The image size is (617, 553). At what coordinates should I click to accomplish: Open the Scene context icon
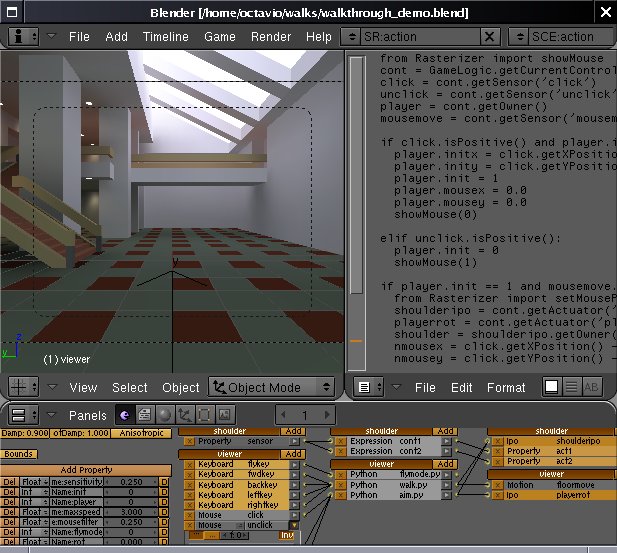[x=225, y=415]
